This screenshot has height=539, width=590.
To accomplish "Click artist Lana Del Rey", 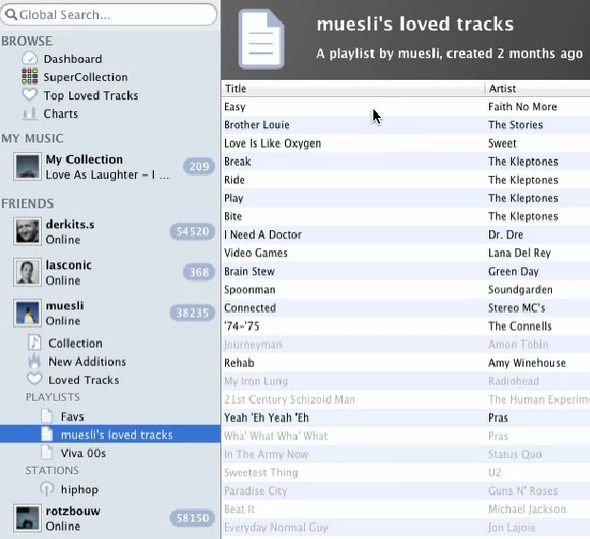I will point(519,253).
